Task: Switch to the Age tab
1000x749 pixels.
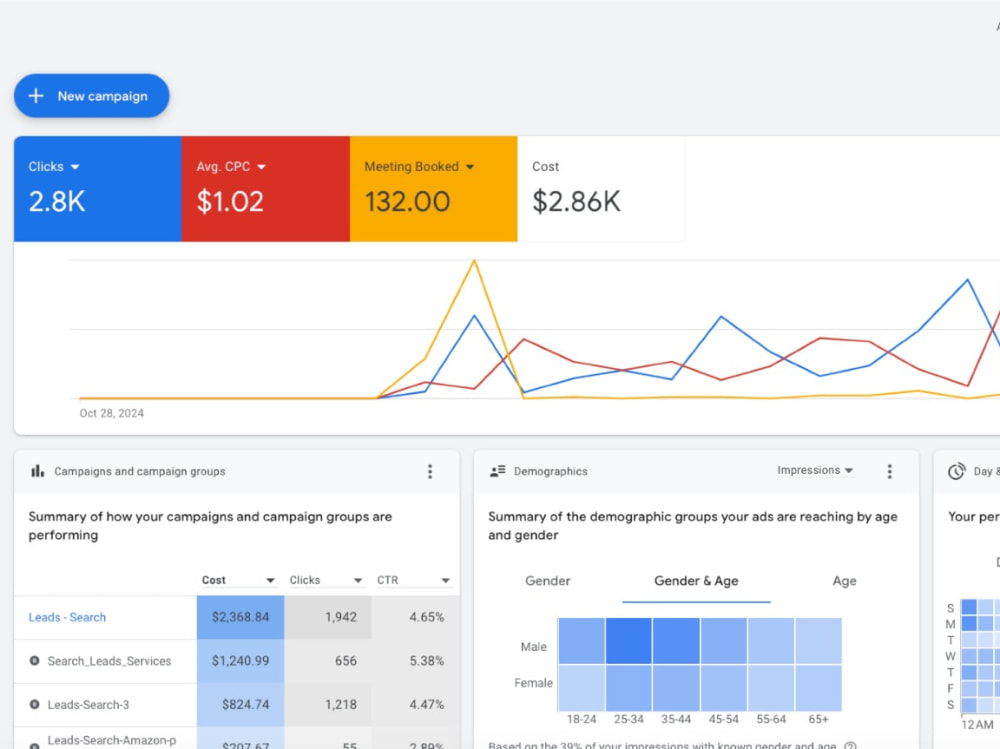Action: [x=844, y=581]
